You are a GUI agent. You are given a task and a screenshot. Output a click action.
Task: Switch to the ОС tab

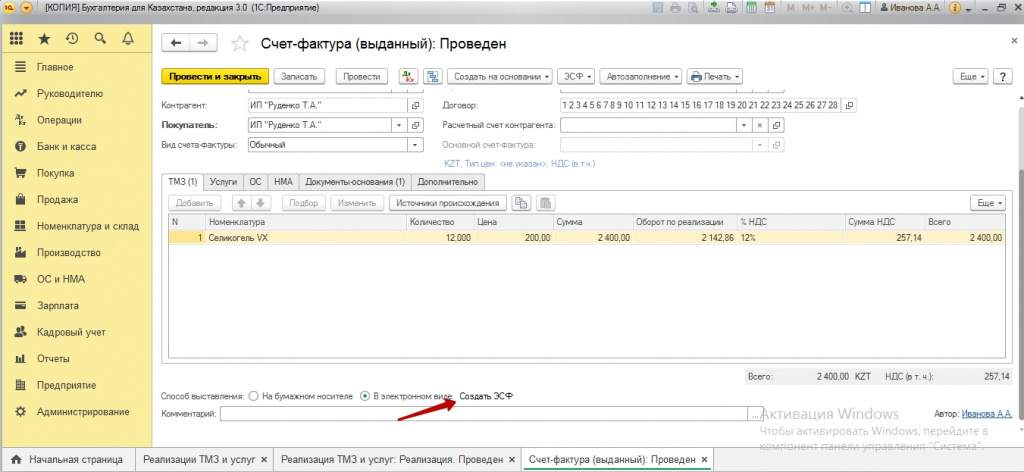tap(255, 182)
